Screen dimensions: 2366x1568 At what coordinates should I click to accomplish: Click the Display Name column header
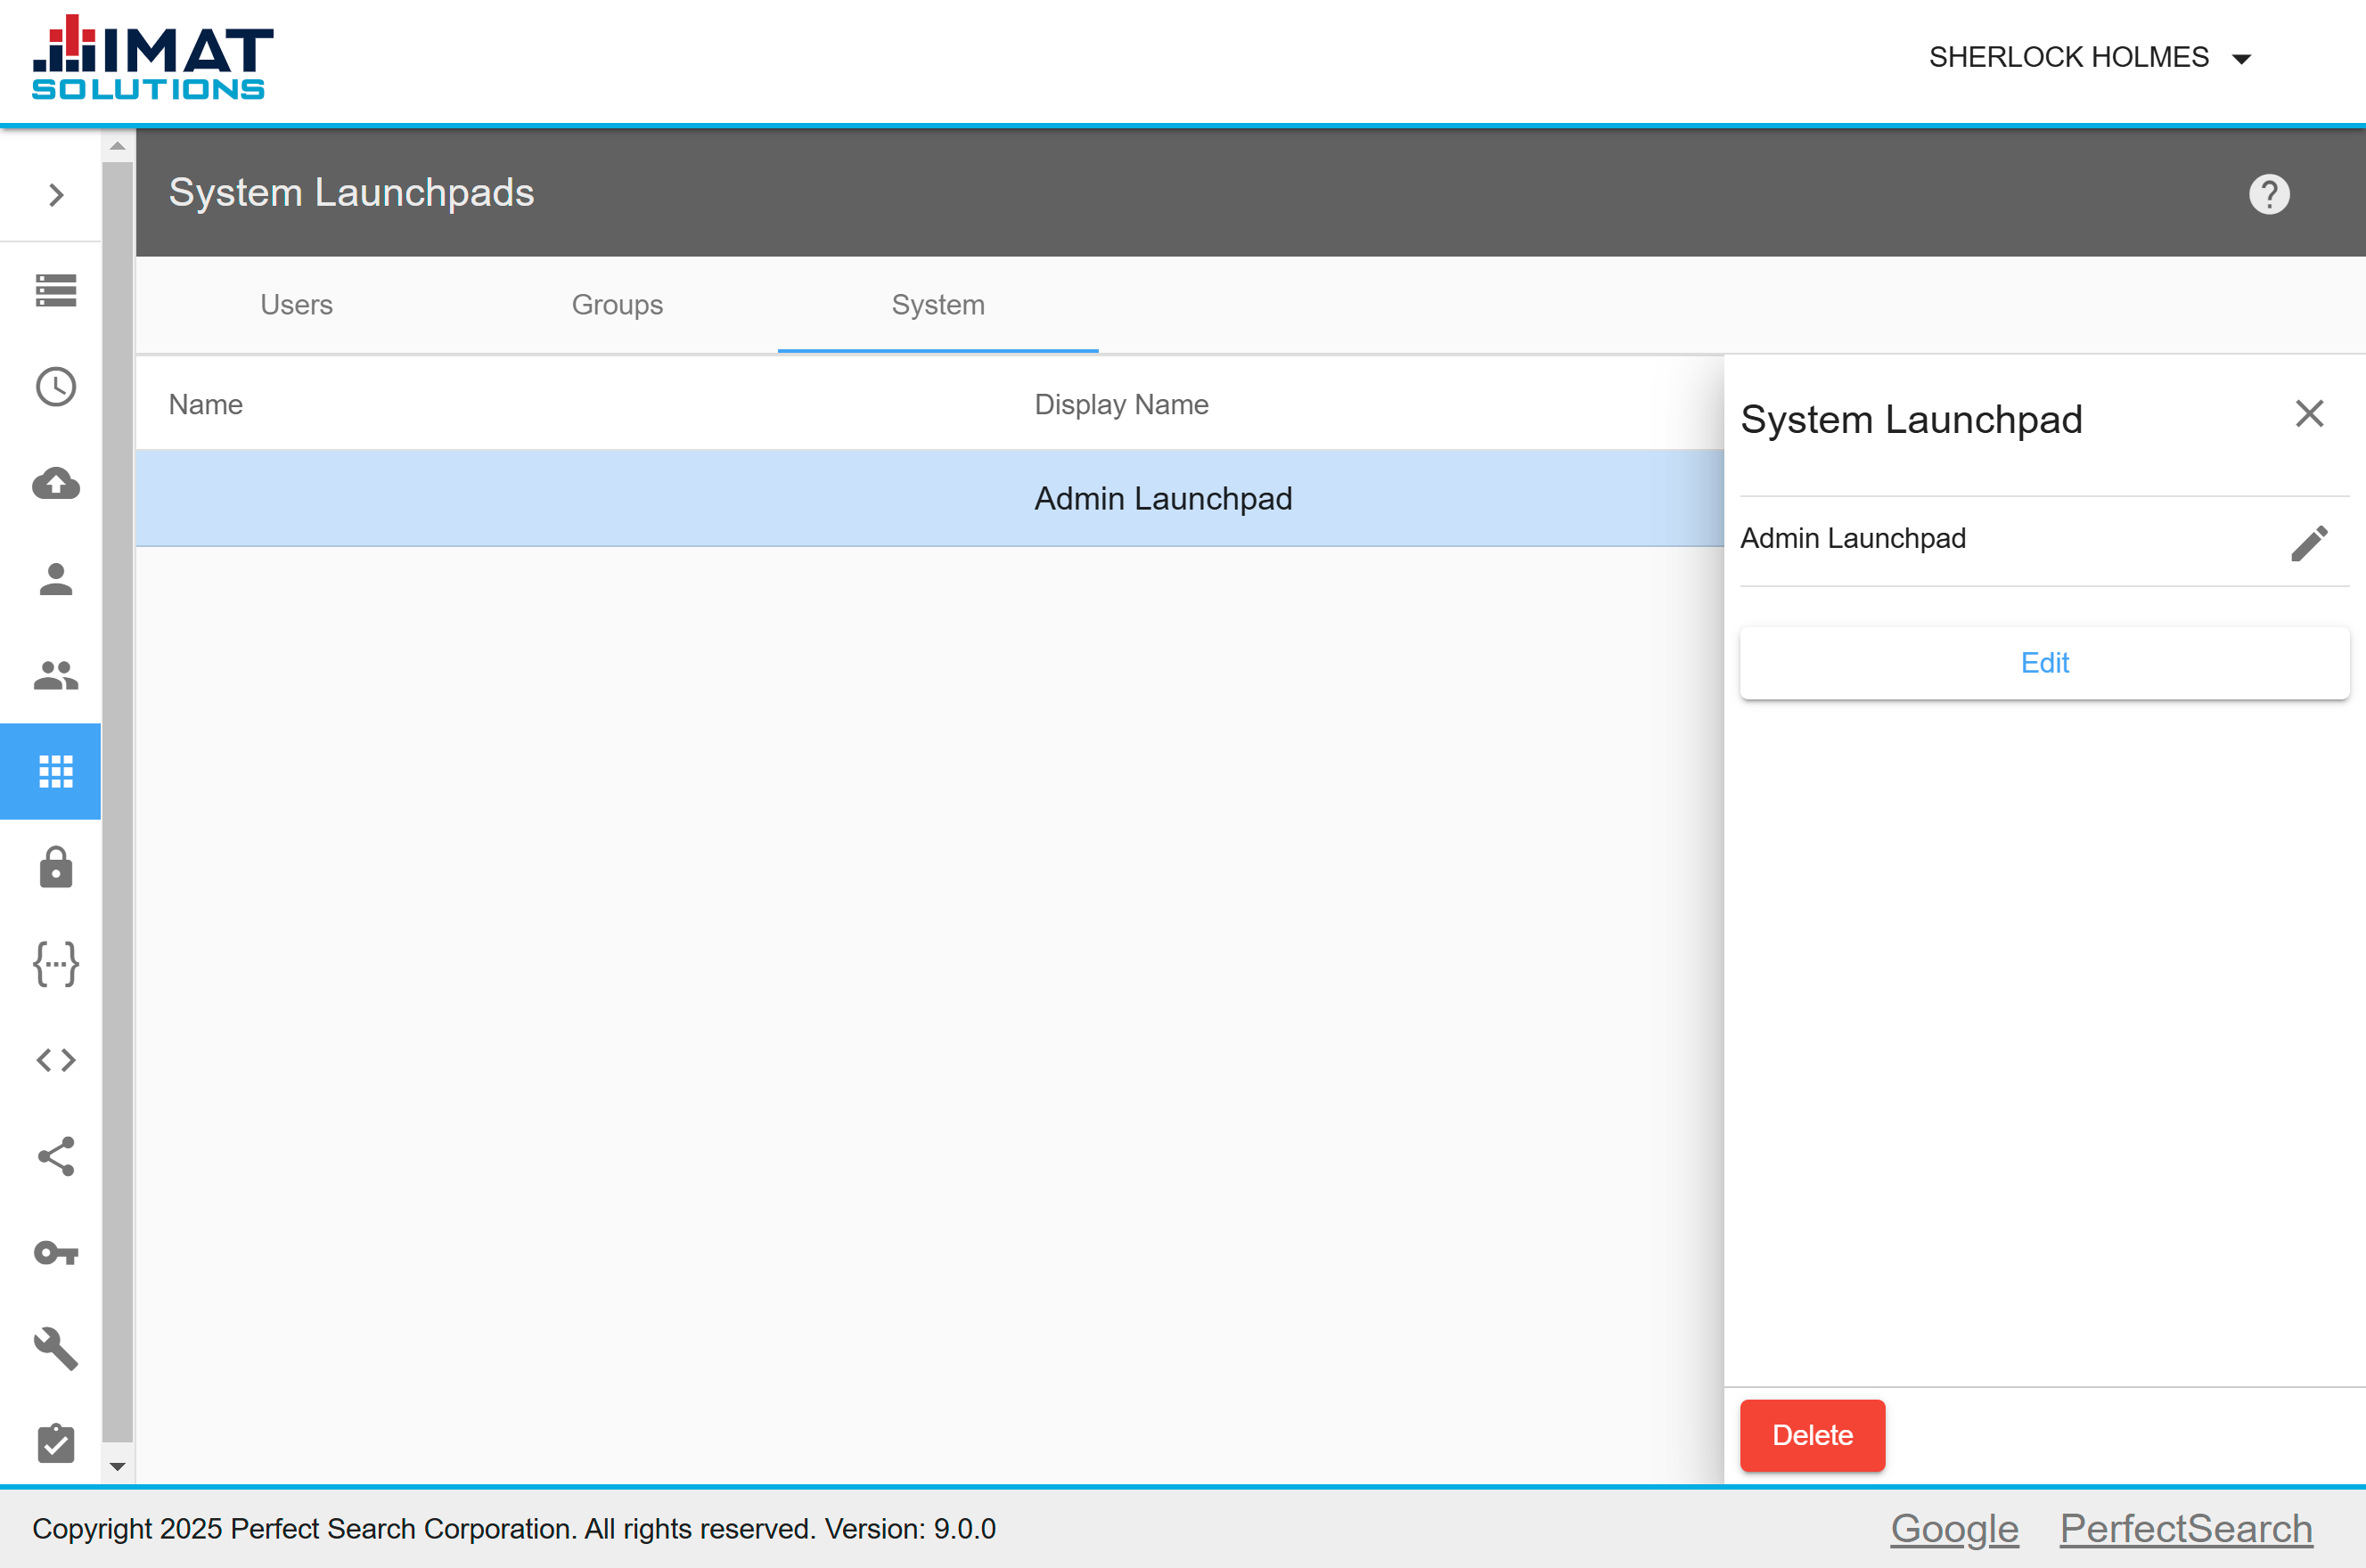[1121, 404]
